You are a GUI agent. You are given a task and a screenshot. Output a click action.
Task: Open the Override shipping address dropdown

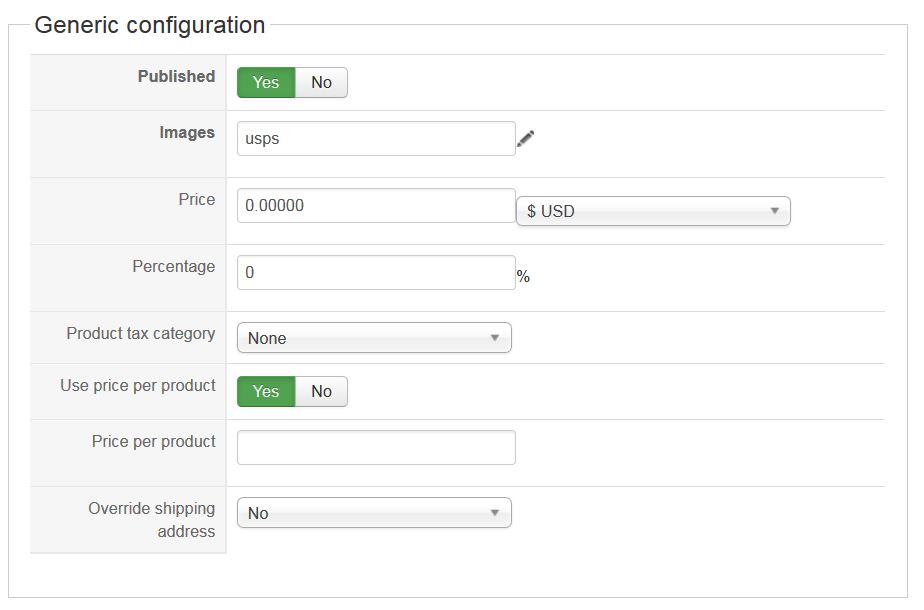374,513
